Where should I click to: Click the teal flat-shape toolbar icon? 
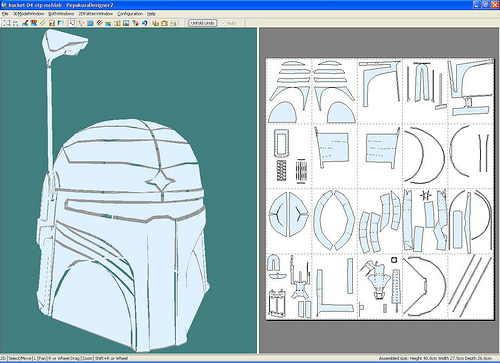[x=108, y=23]
